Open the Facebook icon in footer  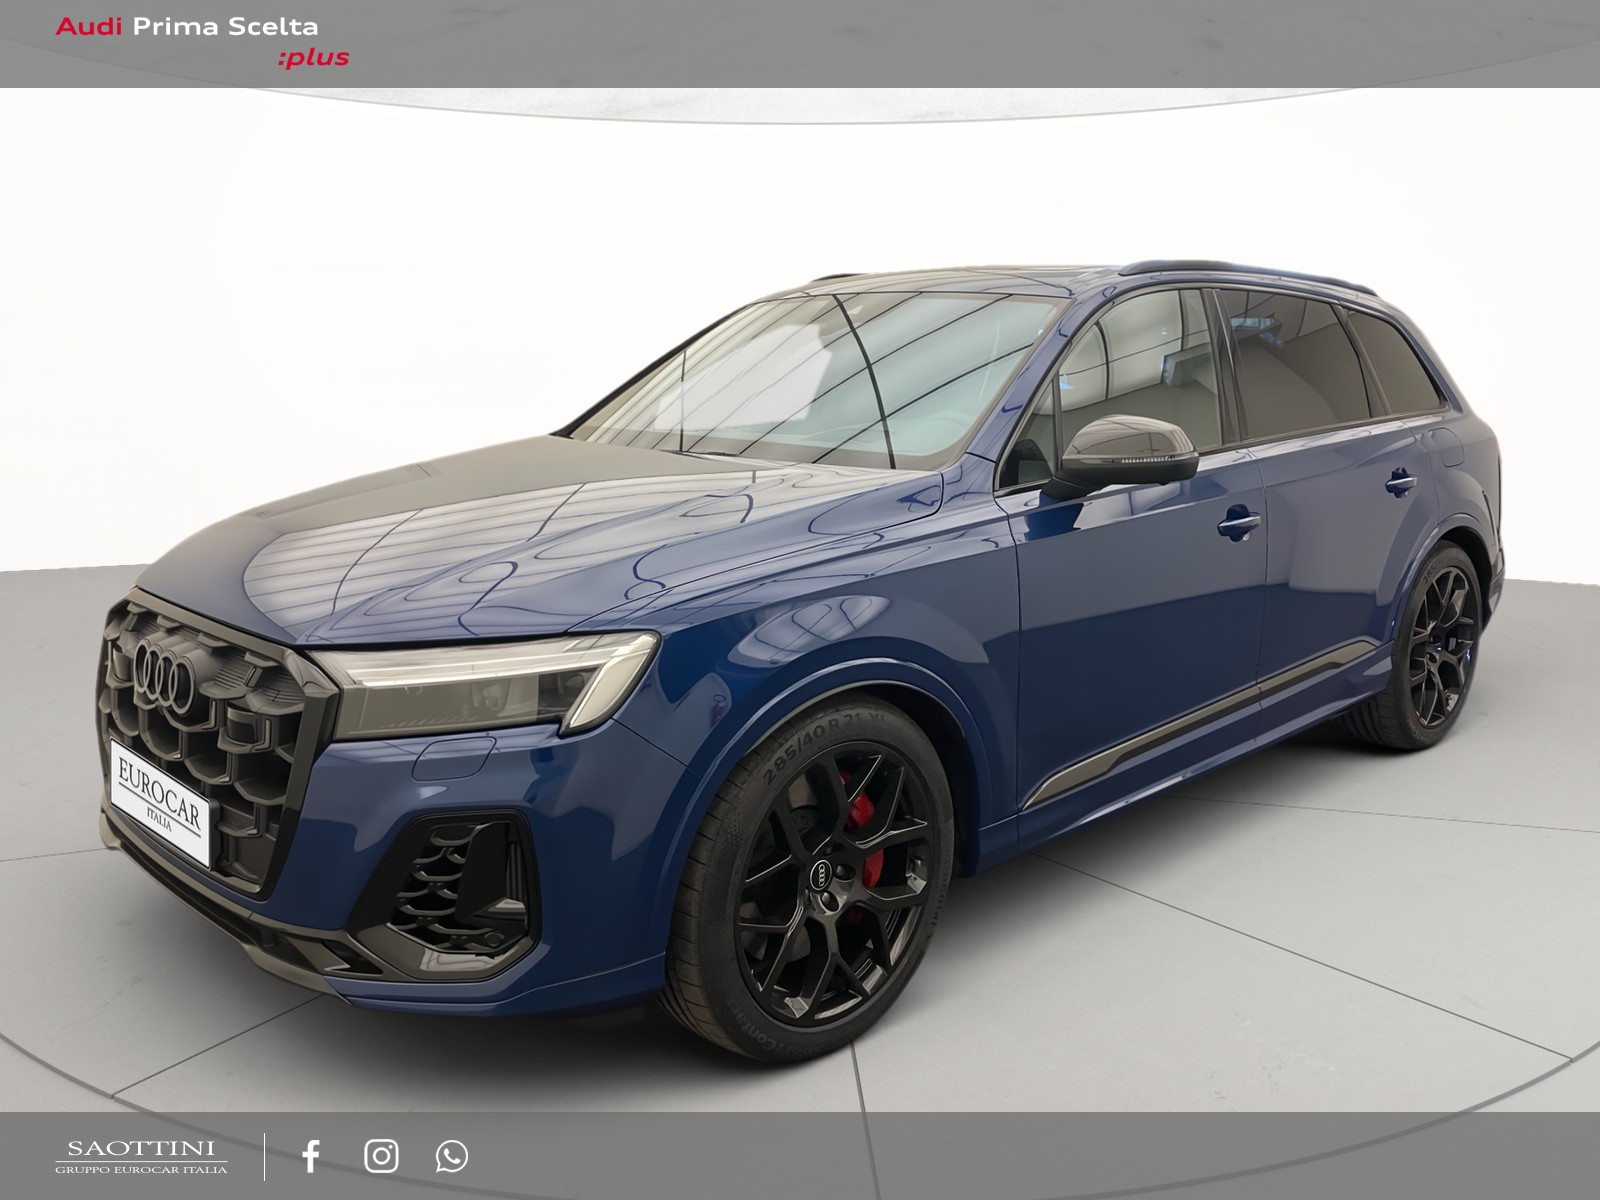coord(311,1156)
